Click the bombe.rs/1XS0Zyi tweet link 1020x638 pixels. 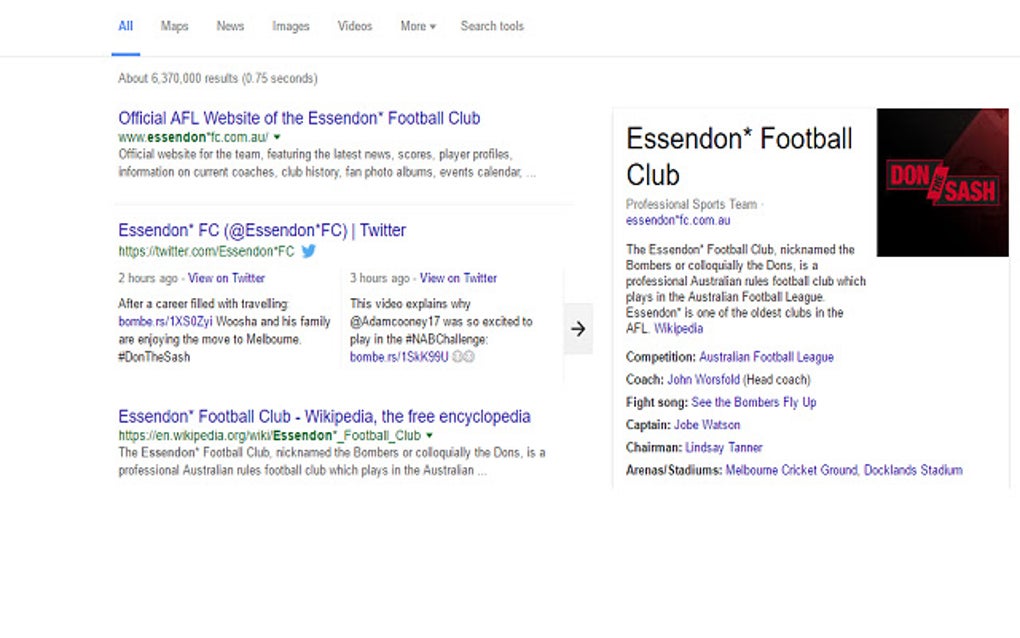click(165, 321)
